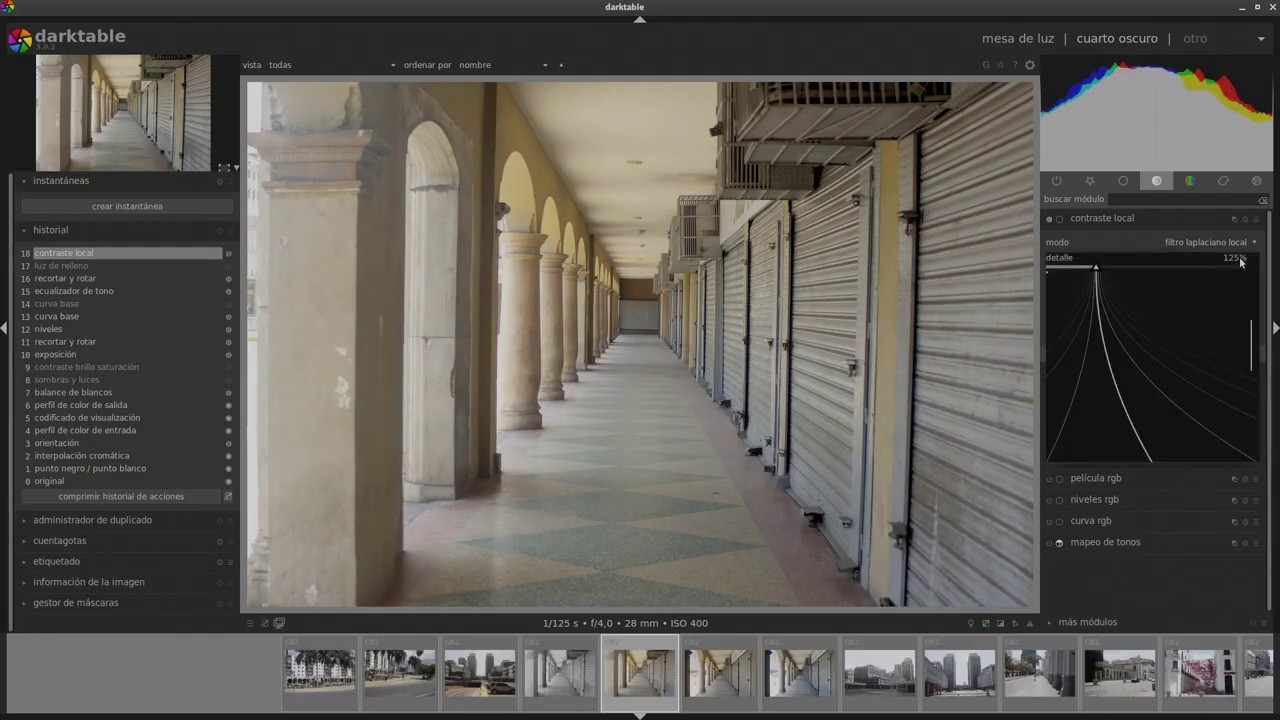Toggle overexposure indicator icon in bottom toolbar
1280x720 pixels.
[1000, 623]
